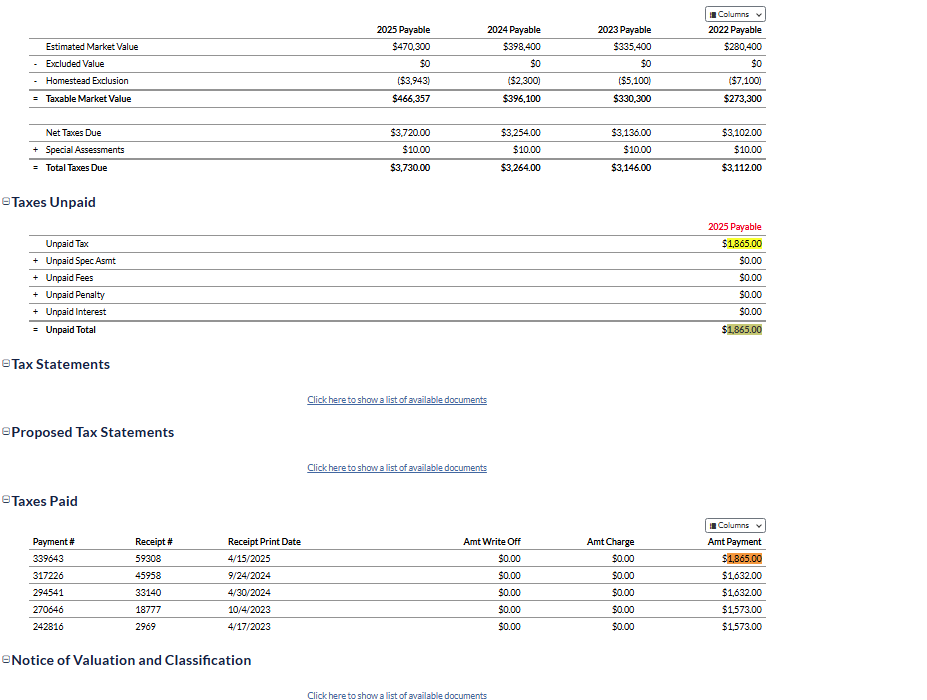Click the Amt Write Off column header
The height and width of the screenshot is (700, 927).
coord(492,542)
